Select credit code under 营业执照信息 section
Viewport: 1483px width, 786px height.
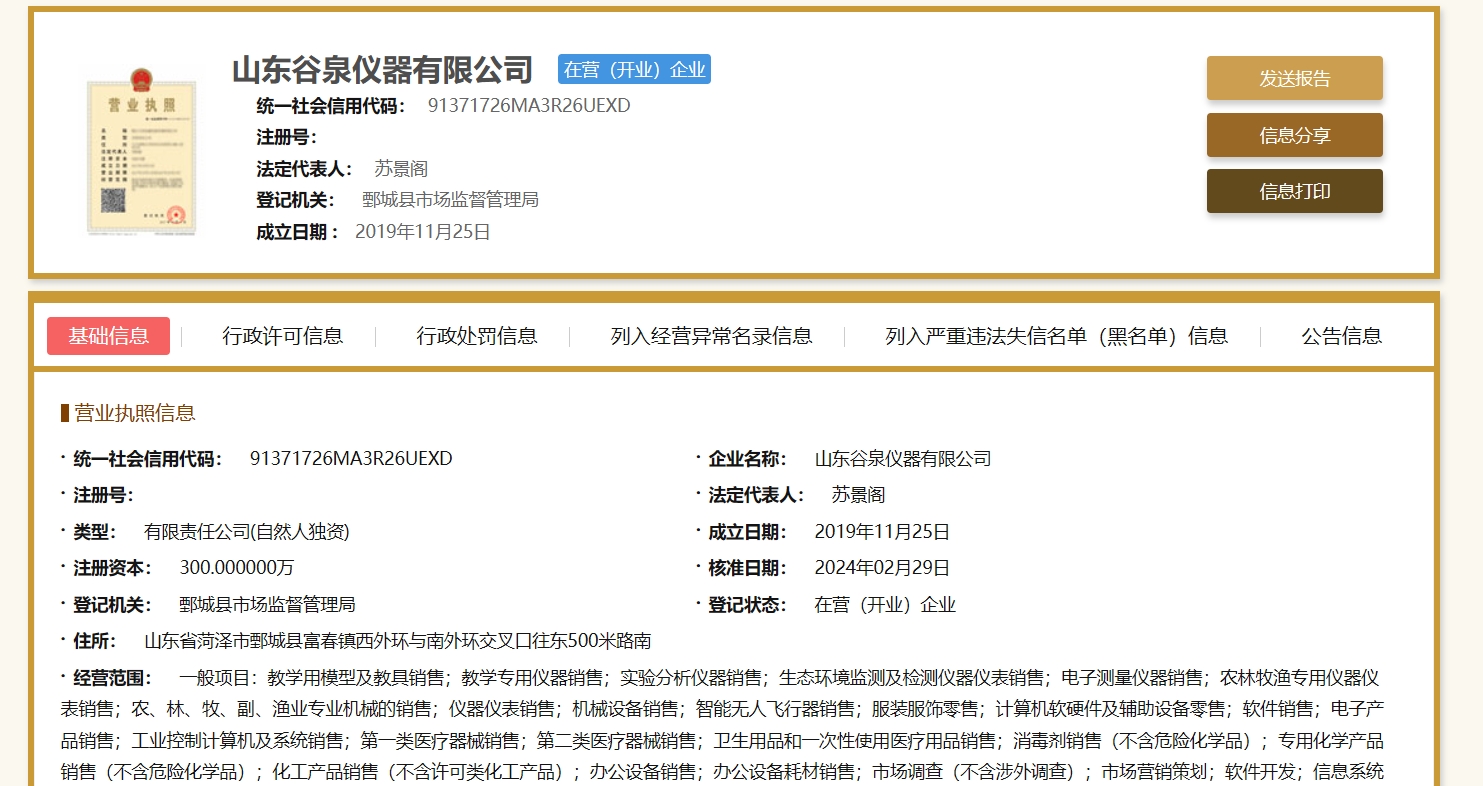(x=351, y=459)
